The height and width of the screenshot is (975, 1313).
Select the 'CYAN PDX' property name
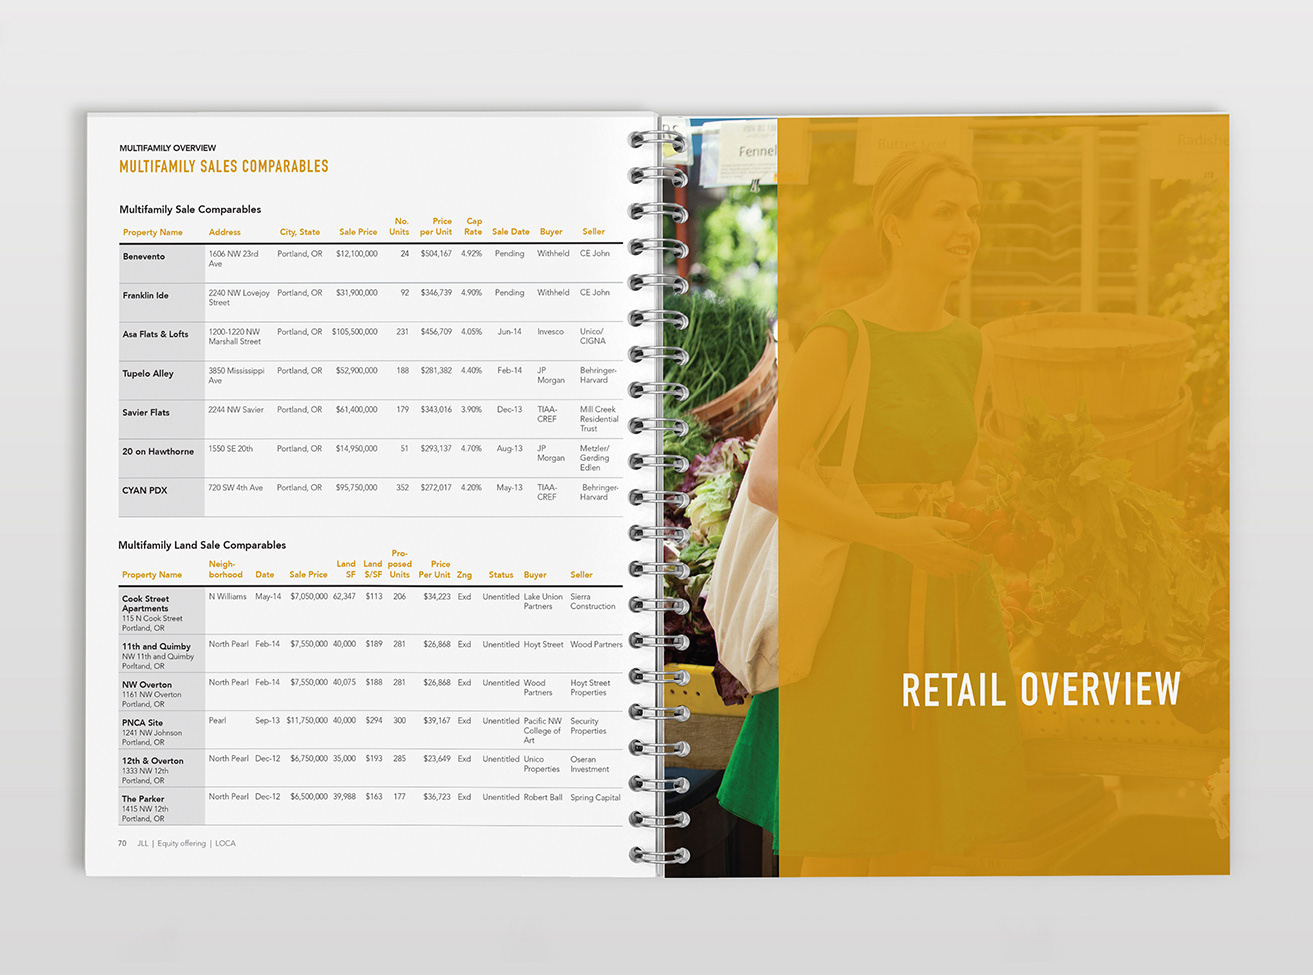tap(145, 491)
